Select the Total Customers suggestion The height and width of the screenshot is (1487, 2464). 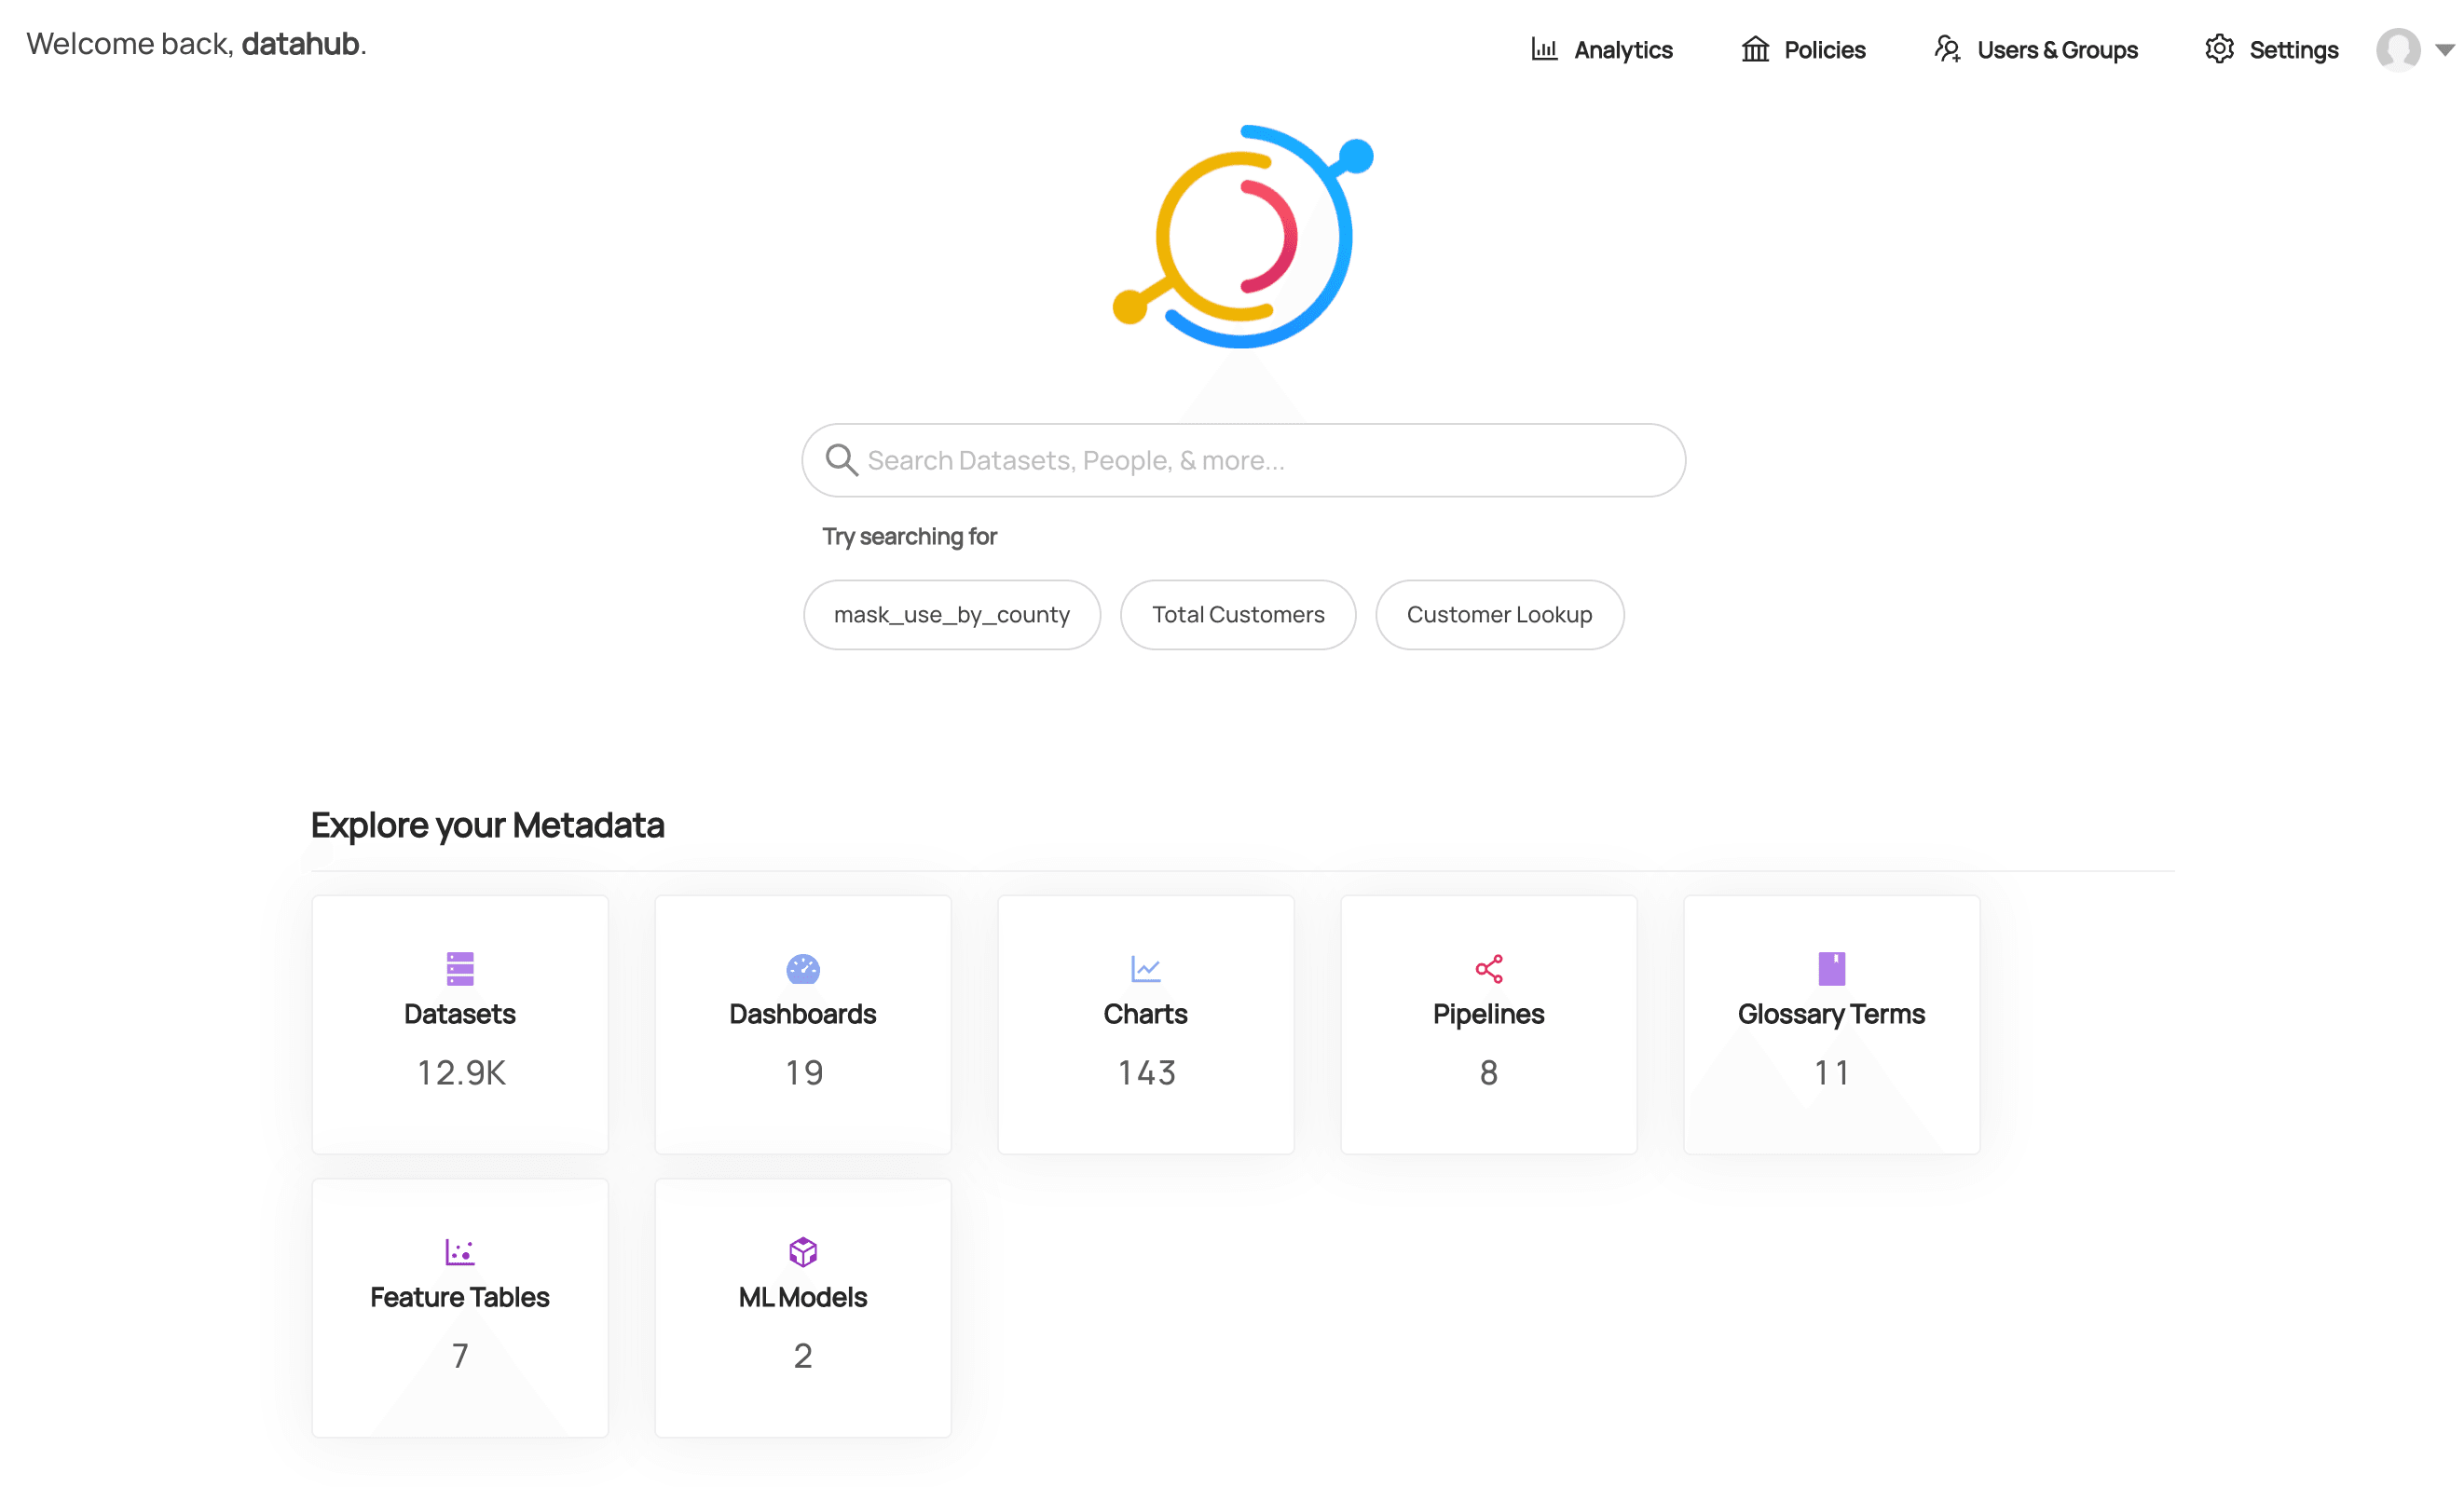click(1238, 614)
